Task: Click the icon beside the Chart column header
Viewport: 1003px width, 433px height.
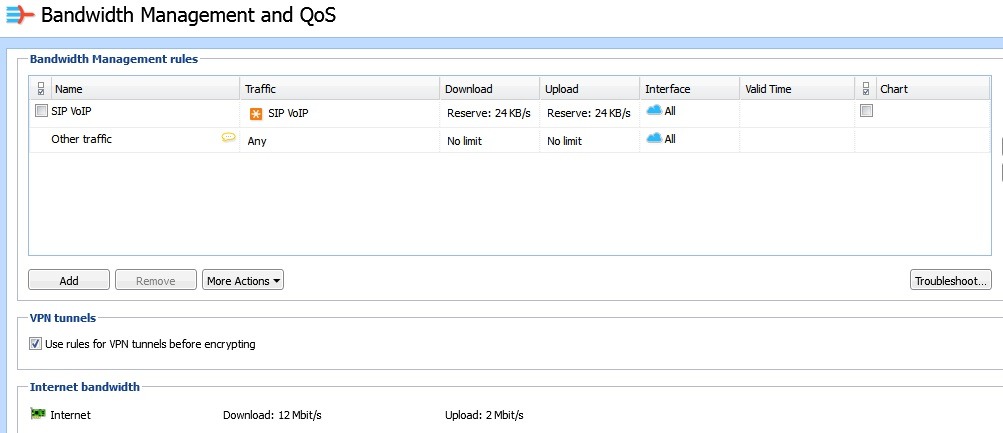Action: point(866,89)
